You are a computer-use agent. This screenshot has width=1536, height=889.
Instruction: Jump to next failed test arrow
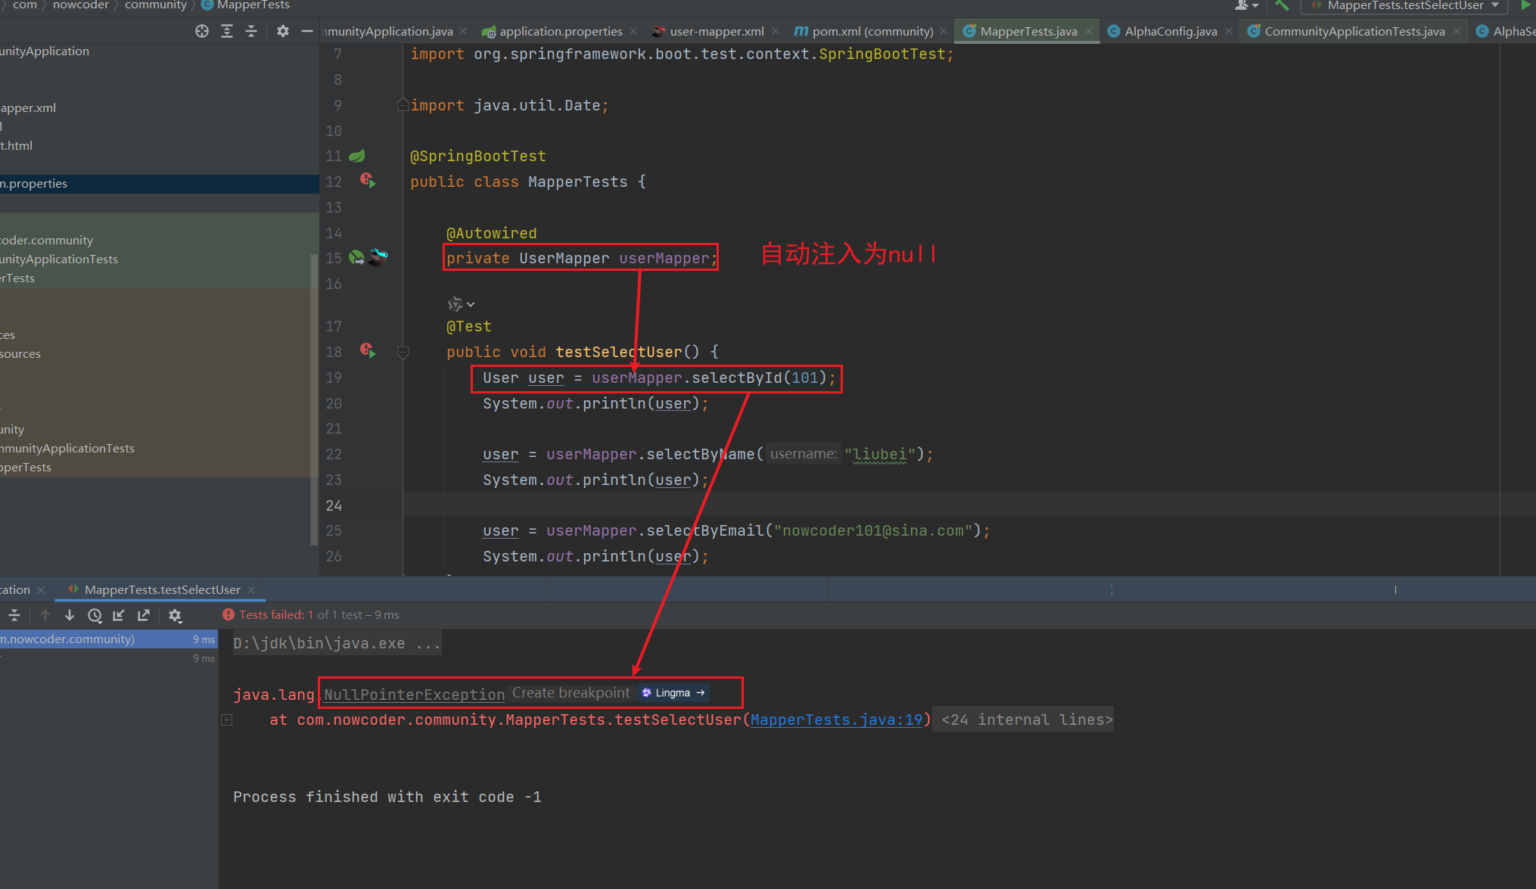pyautogui.click(x=69, y=616)
